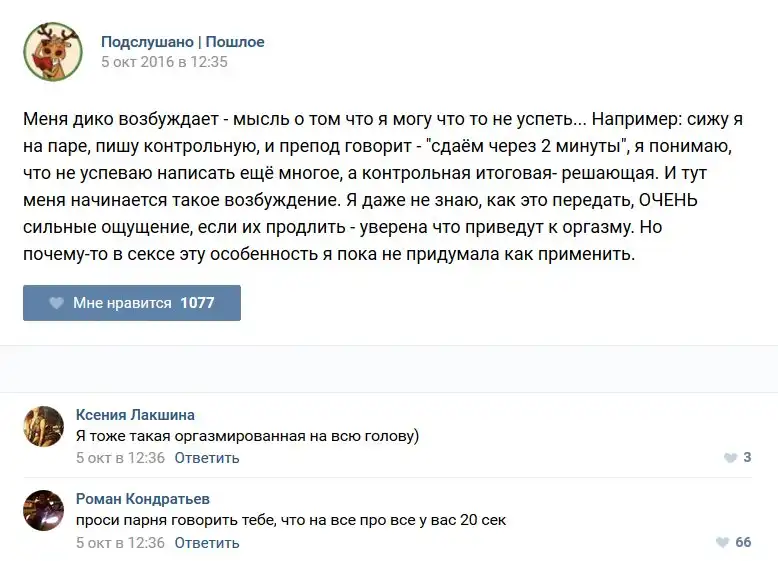Click the comment text Я тоже такая
The height and width of the screenshot is (561, 778).
point(248,436)
